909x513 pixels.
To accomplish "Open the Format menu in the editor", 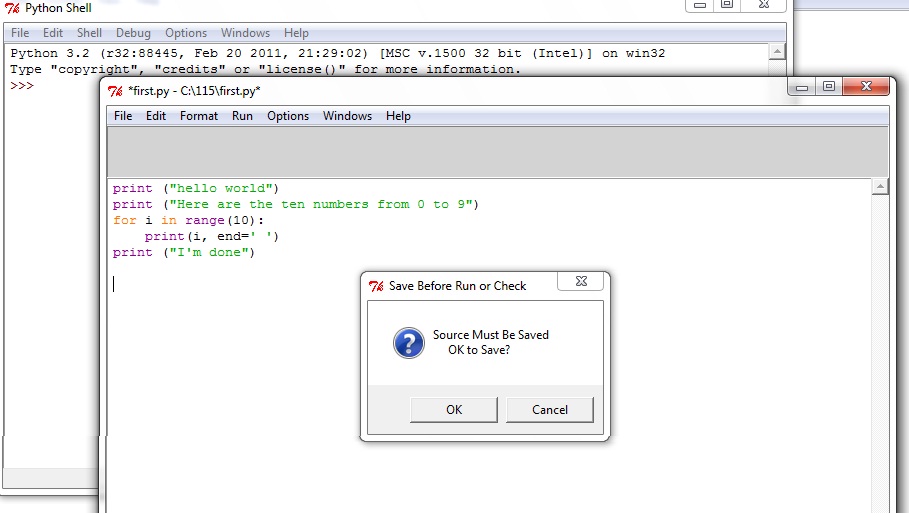I will coord(199,116).
